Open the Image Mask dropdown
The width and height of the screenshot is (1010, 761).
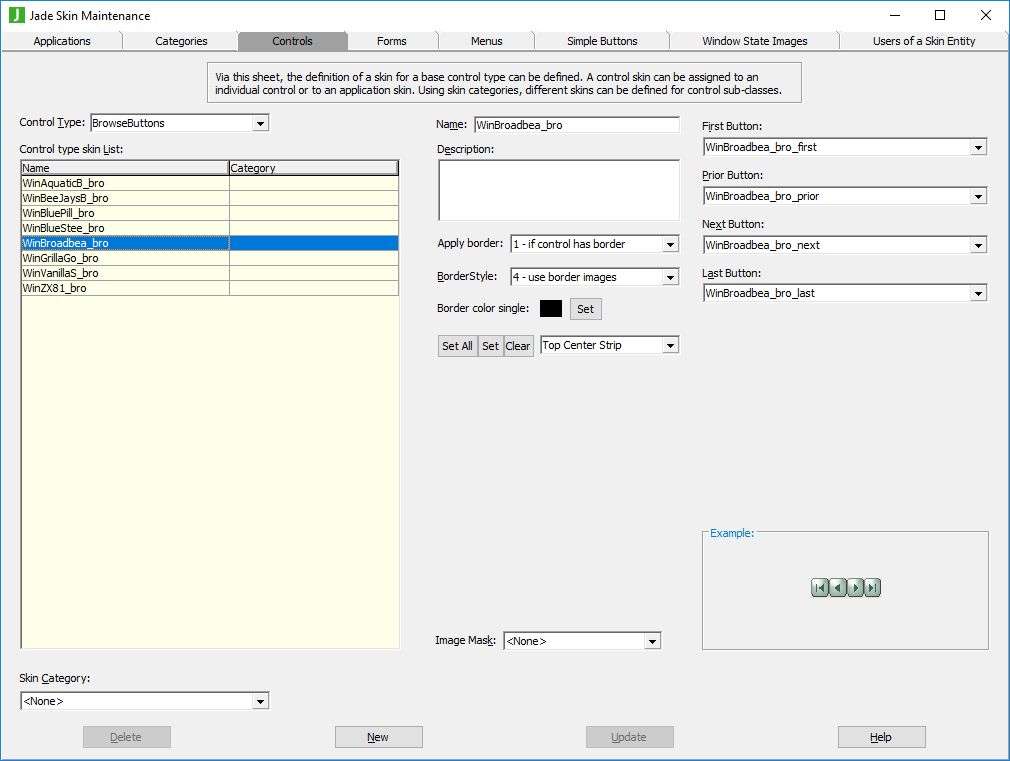click(x=652, y=641)
